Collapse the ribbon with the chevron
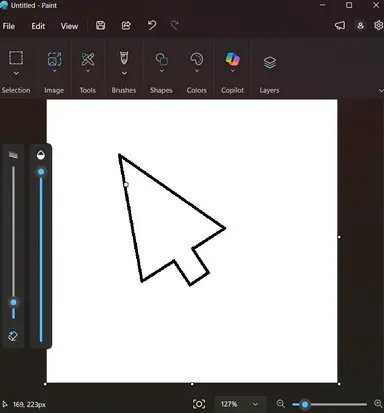Image resolution: width=384 pixels, height=413 pixels. click(x=381, y=90)
